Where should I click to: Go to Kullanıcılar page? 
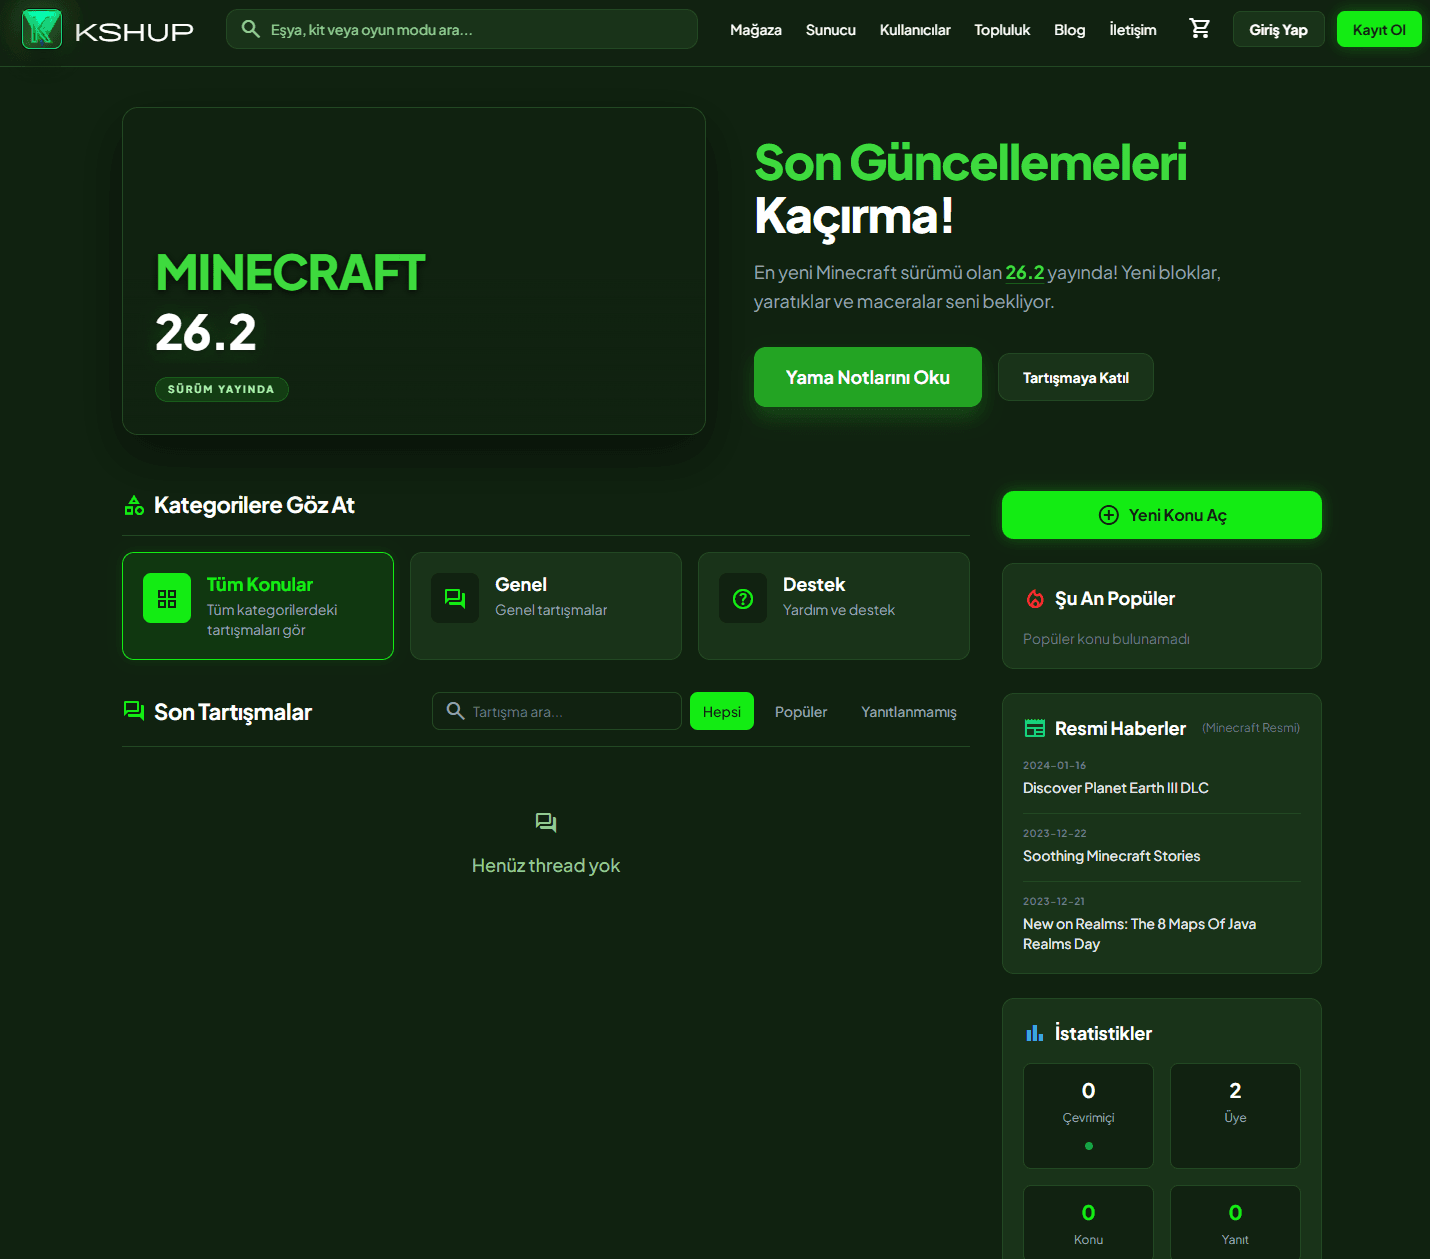pyautogui.click(x=915, y=30)
